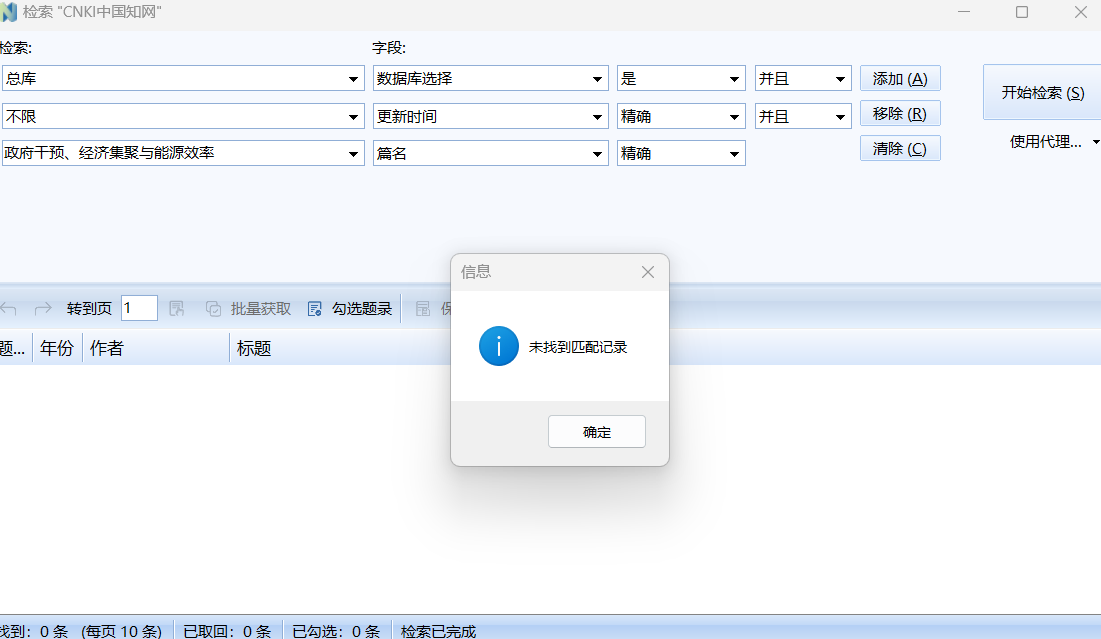Click the icon beside the 转到页 input
The image size is (1101, 639).
[x=176, y=308]
